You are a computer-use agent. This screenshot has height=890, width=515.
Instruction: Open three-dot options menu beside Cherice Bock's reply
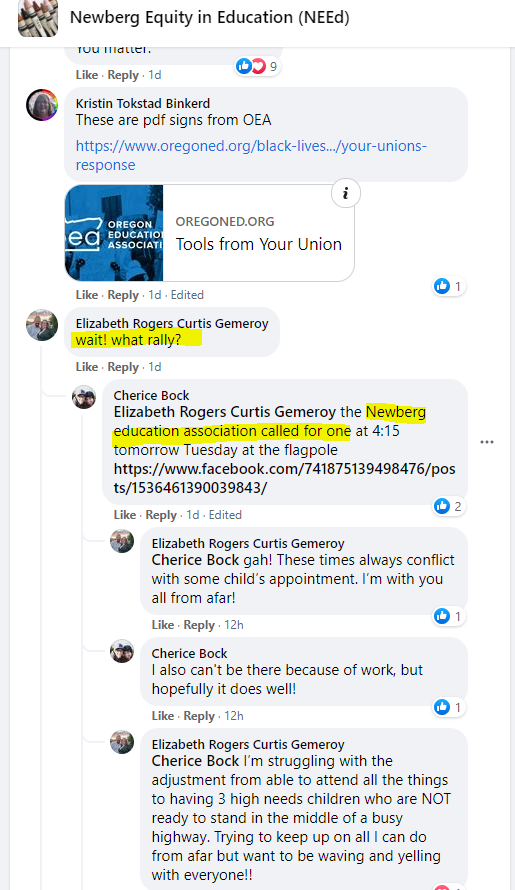coord(487,442)
